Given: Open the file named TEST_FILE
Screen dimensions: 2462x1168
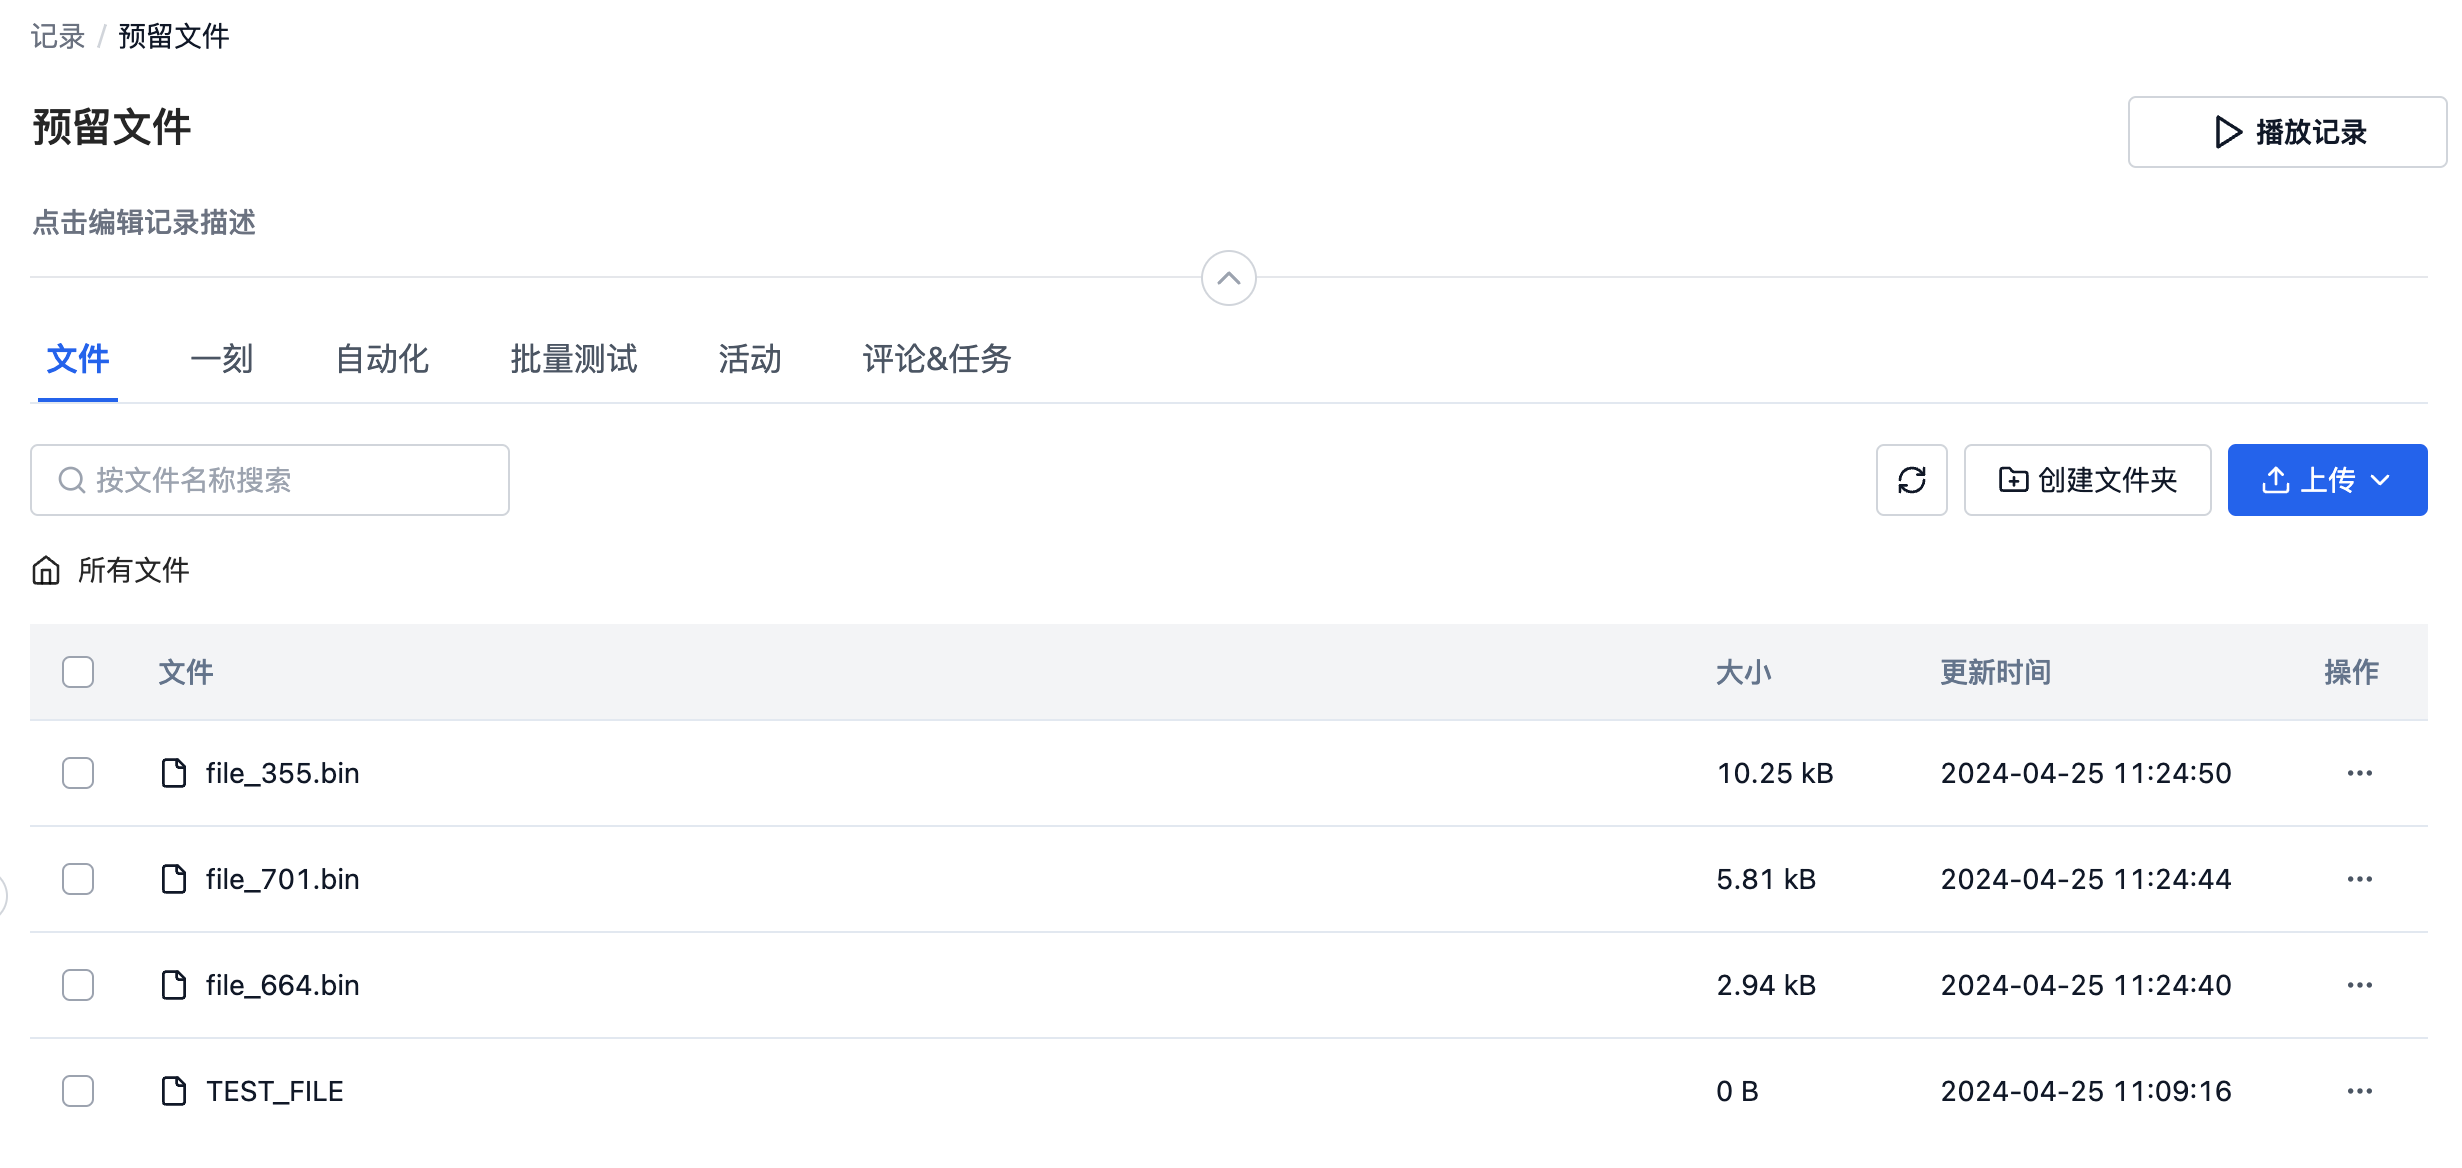Looking at the screenshot, I should (x=275, y=1091).
